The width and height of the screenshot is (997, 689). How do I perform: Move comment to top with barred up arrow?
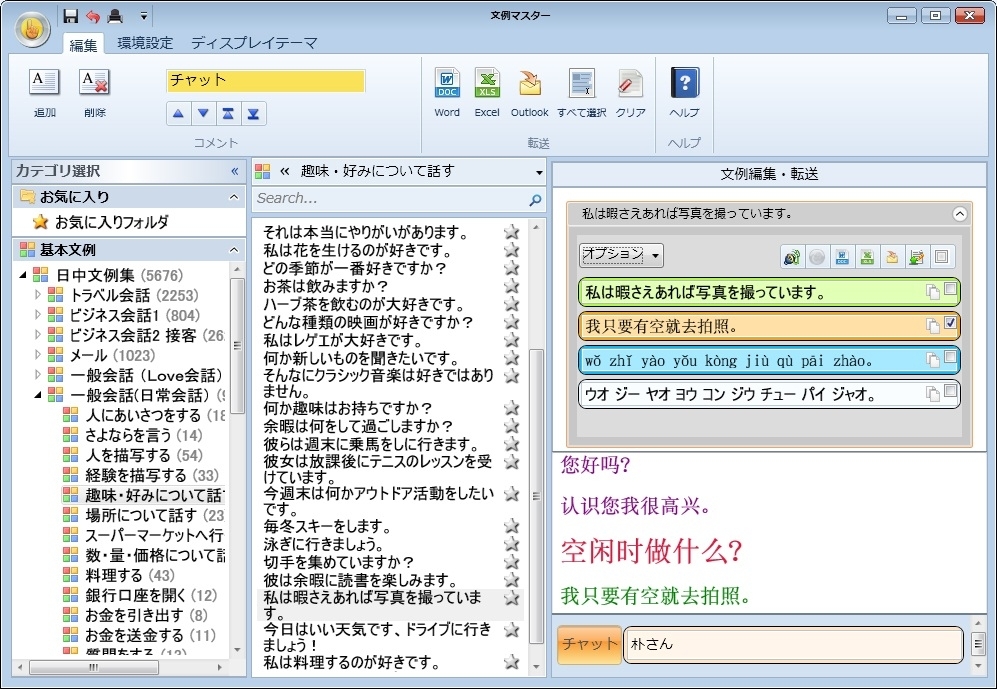[x=228, y=114]
